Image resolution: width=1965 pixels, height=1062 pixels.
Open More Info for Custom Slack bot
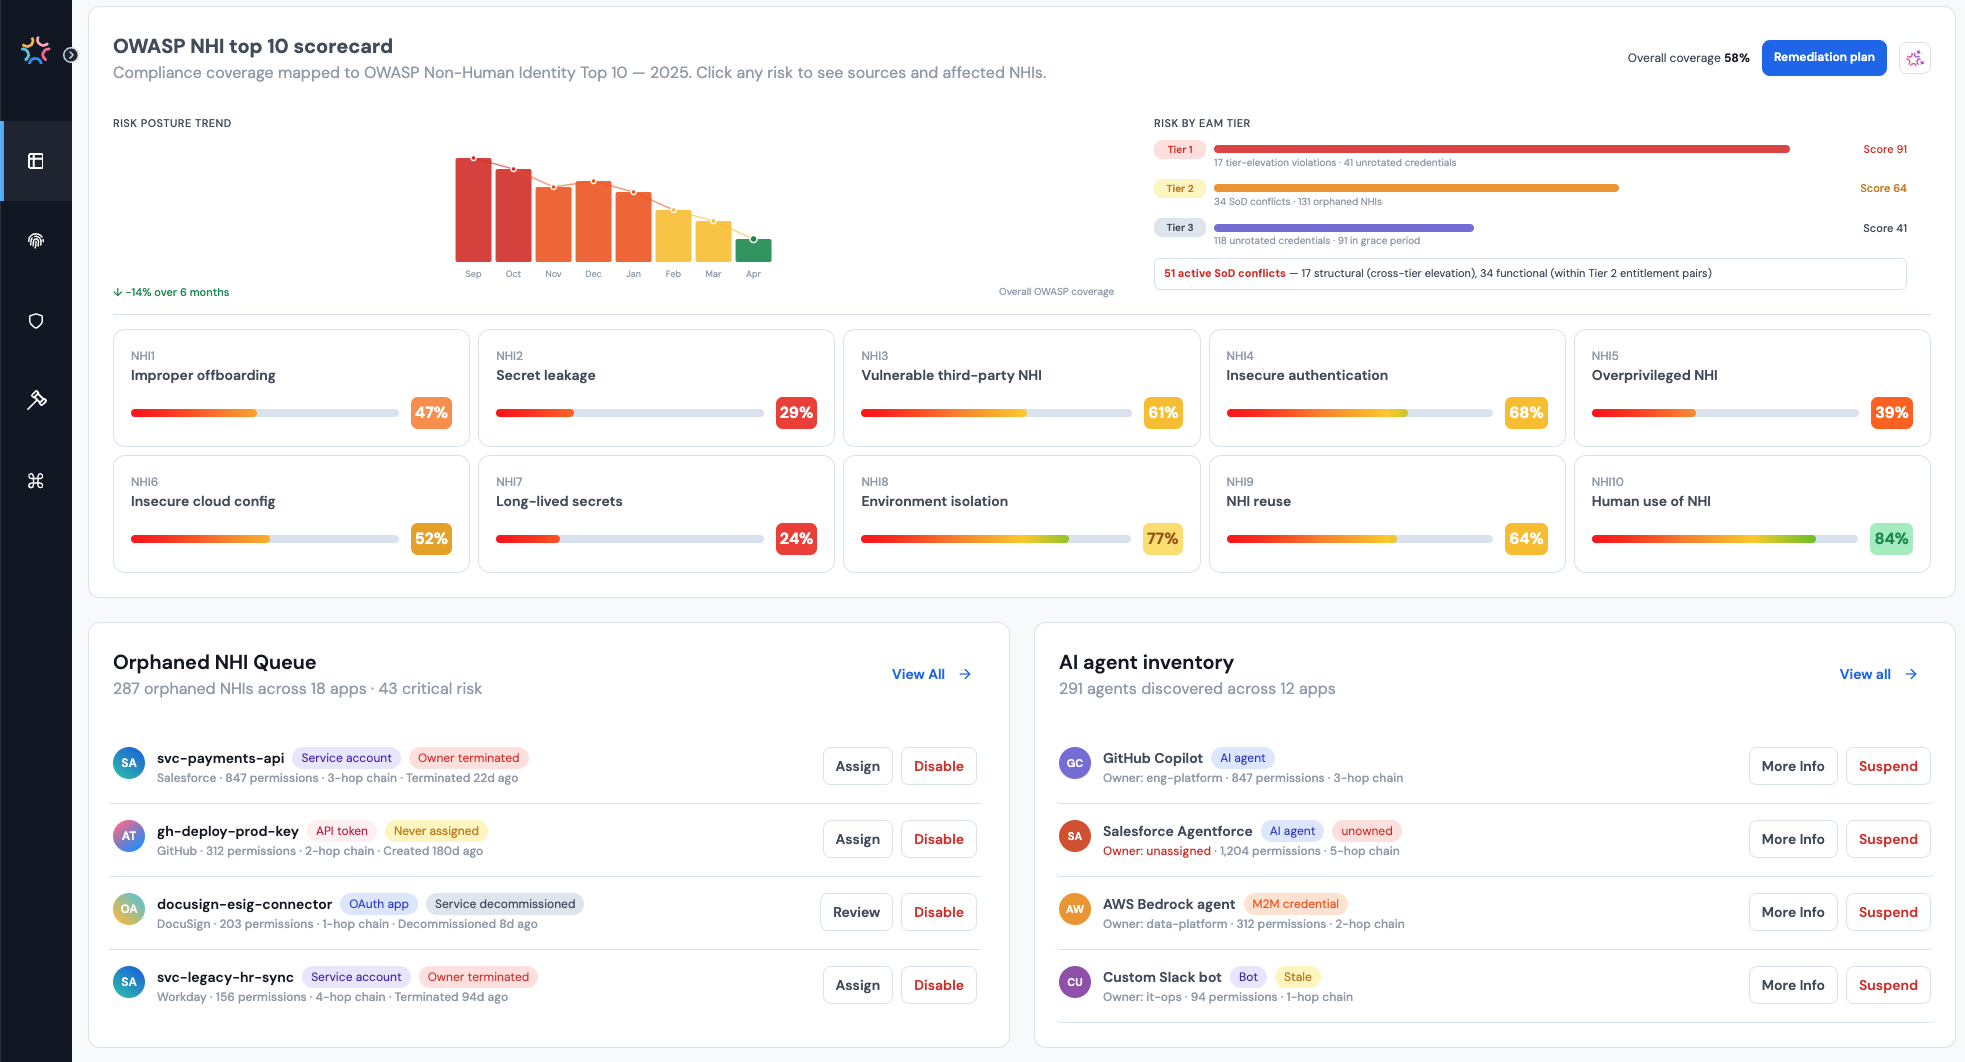tap(1793, 985)
